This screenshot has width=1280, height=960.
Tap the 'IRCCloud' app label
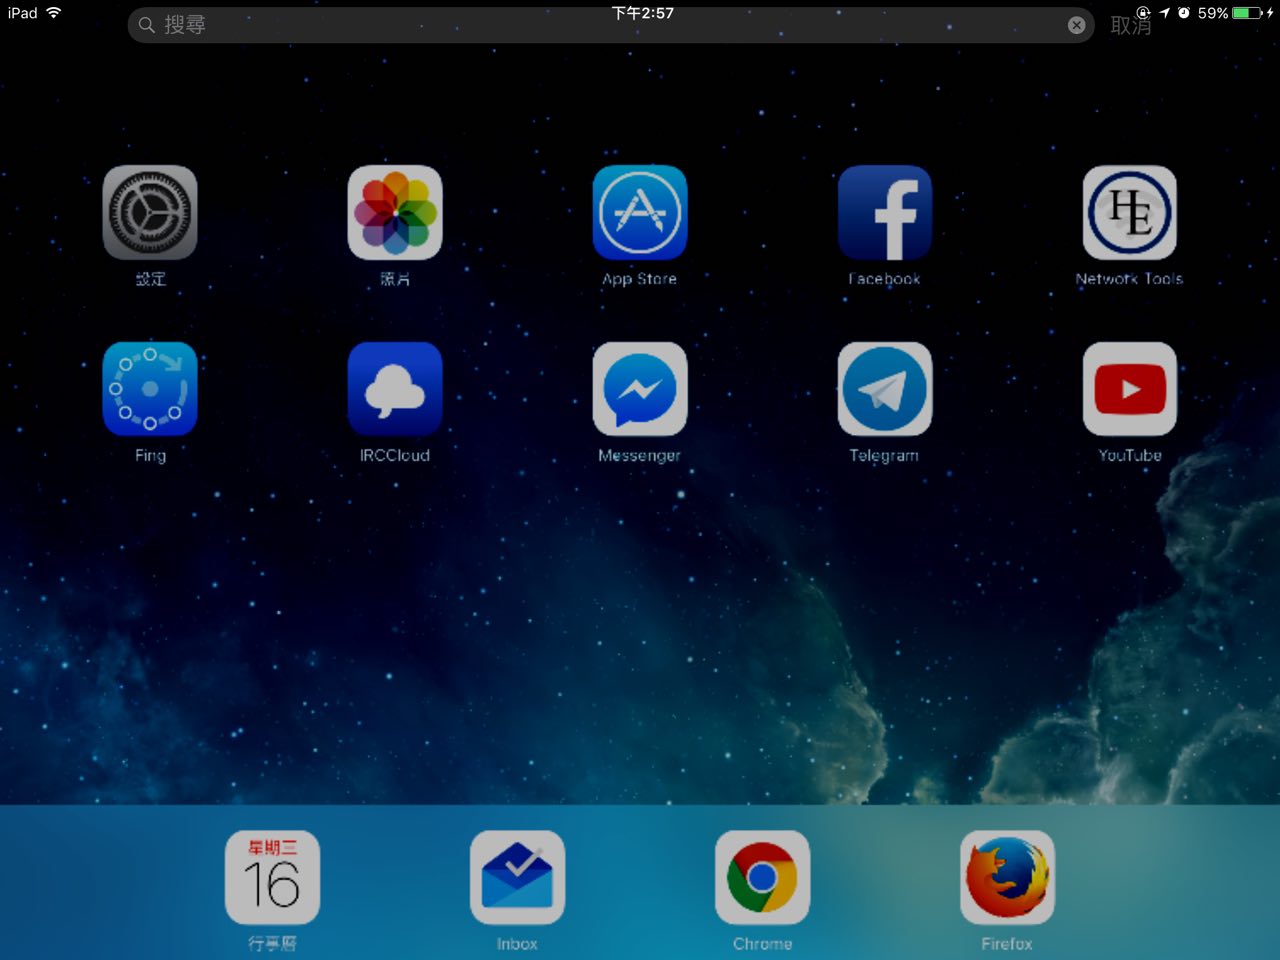(x=395, y=455)
